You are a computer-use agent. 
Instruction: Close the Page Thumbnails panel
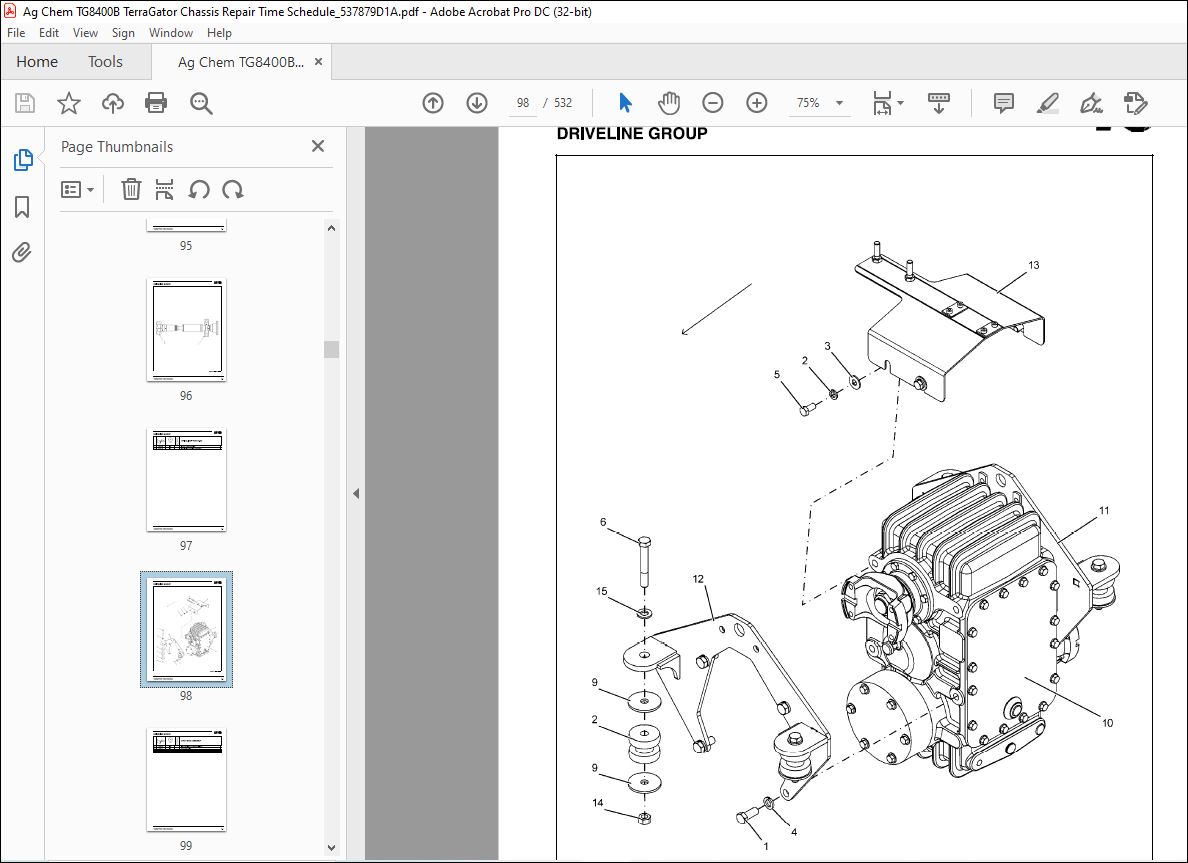tap(318, 146)
